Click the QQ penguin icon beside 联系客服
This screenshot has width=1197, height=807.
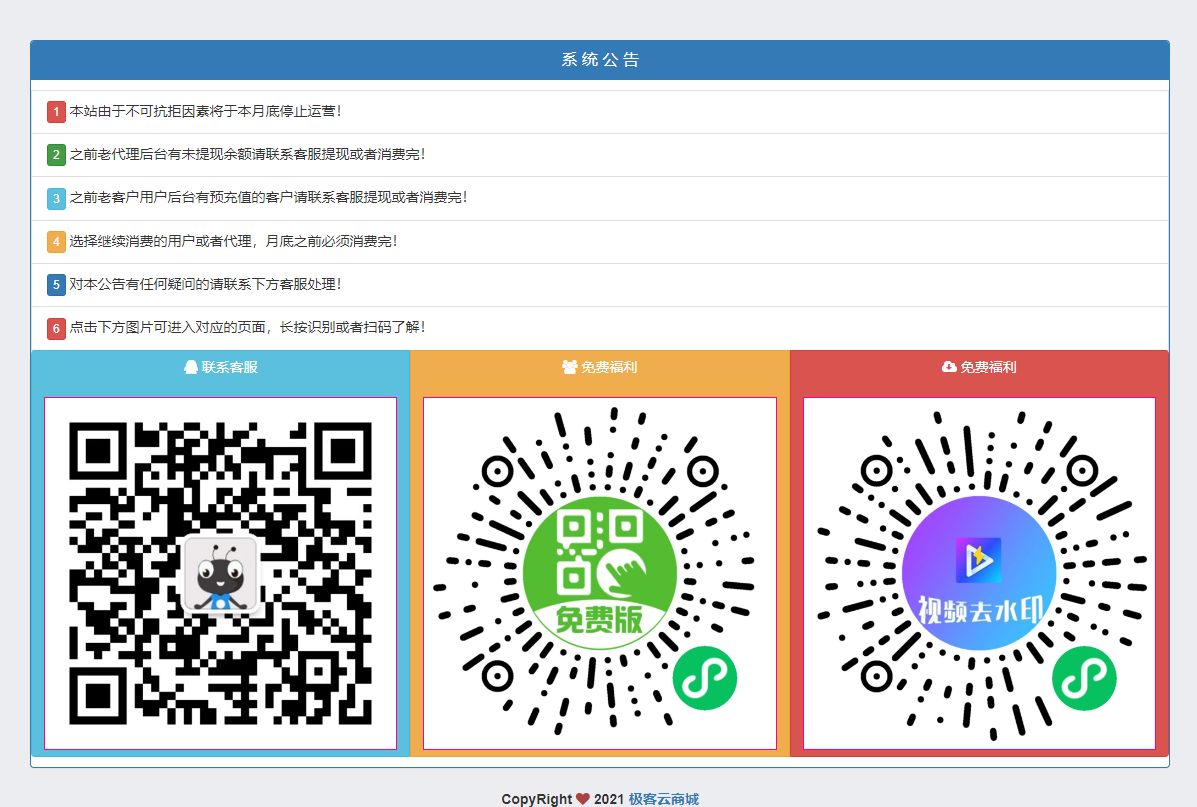point(191,367)
